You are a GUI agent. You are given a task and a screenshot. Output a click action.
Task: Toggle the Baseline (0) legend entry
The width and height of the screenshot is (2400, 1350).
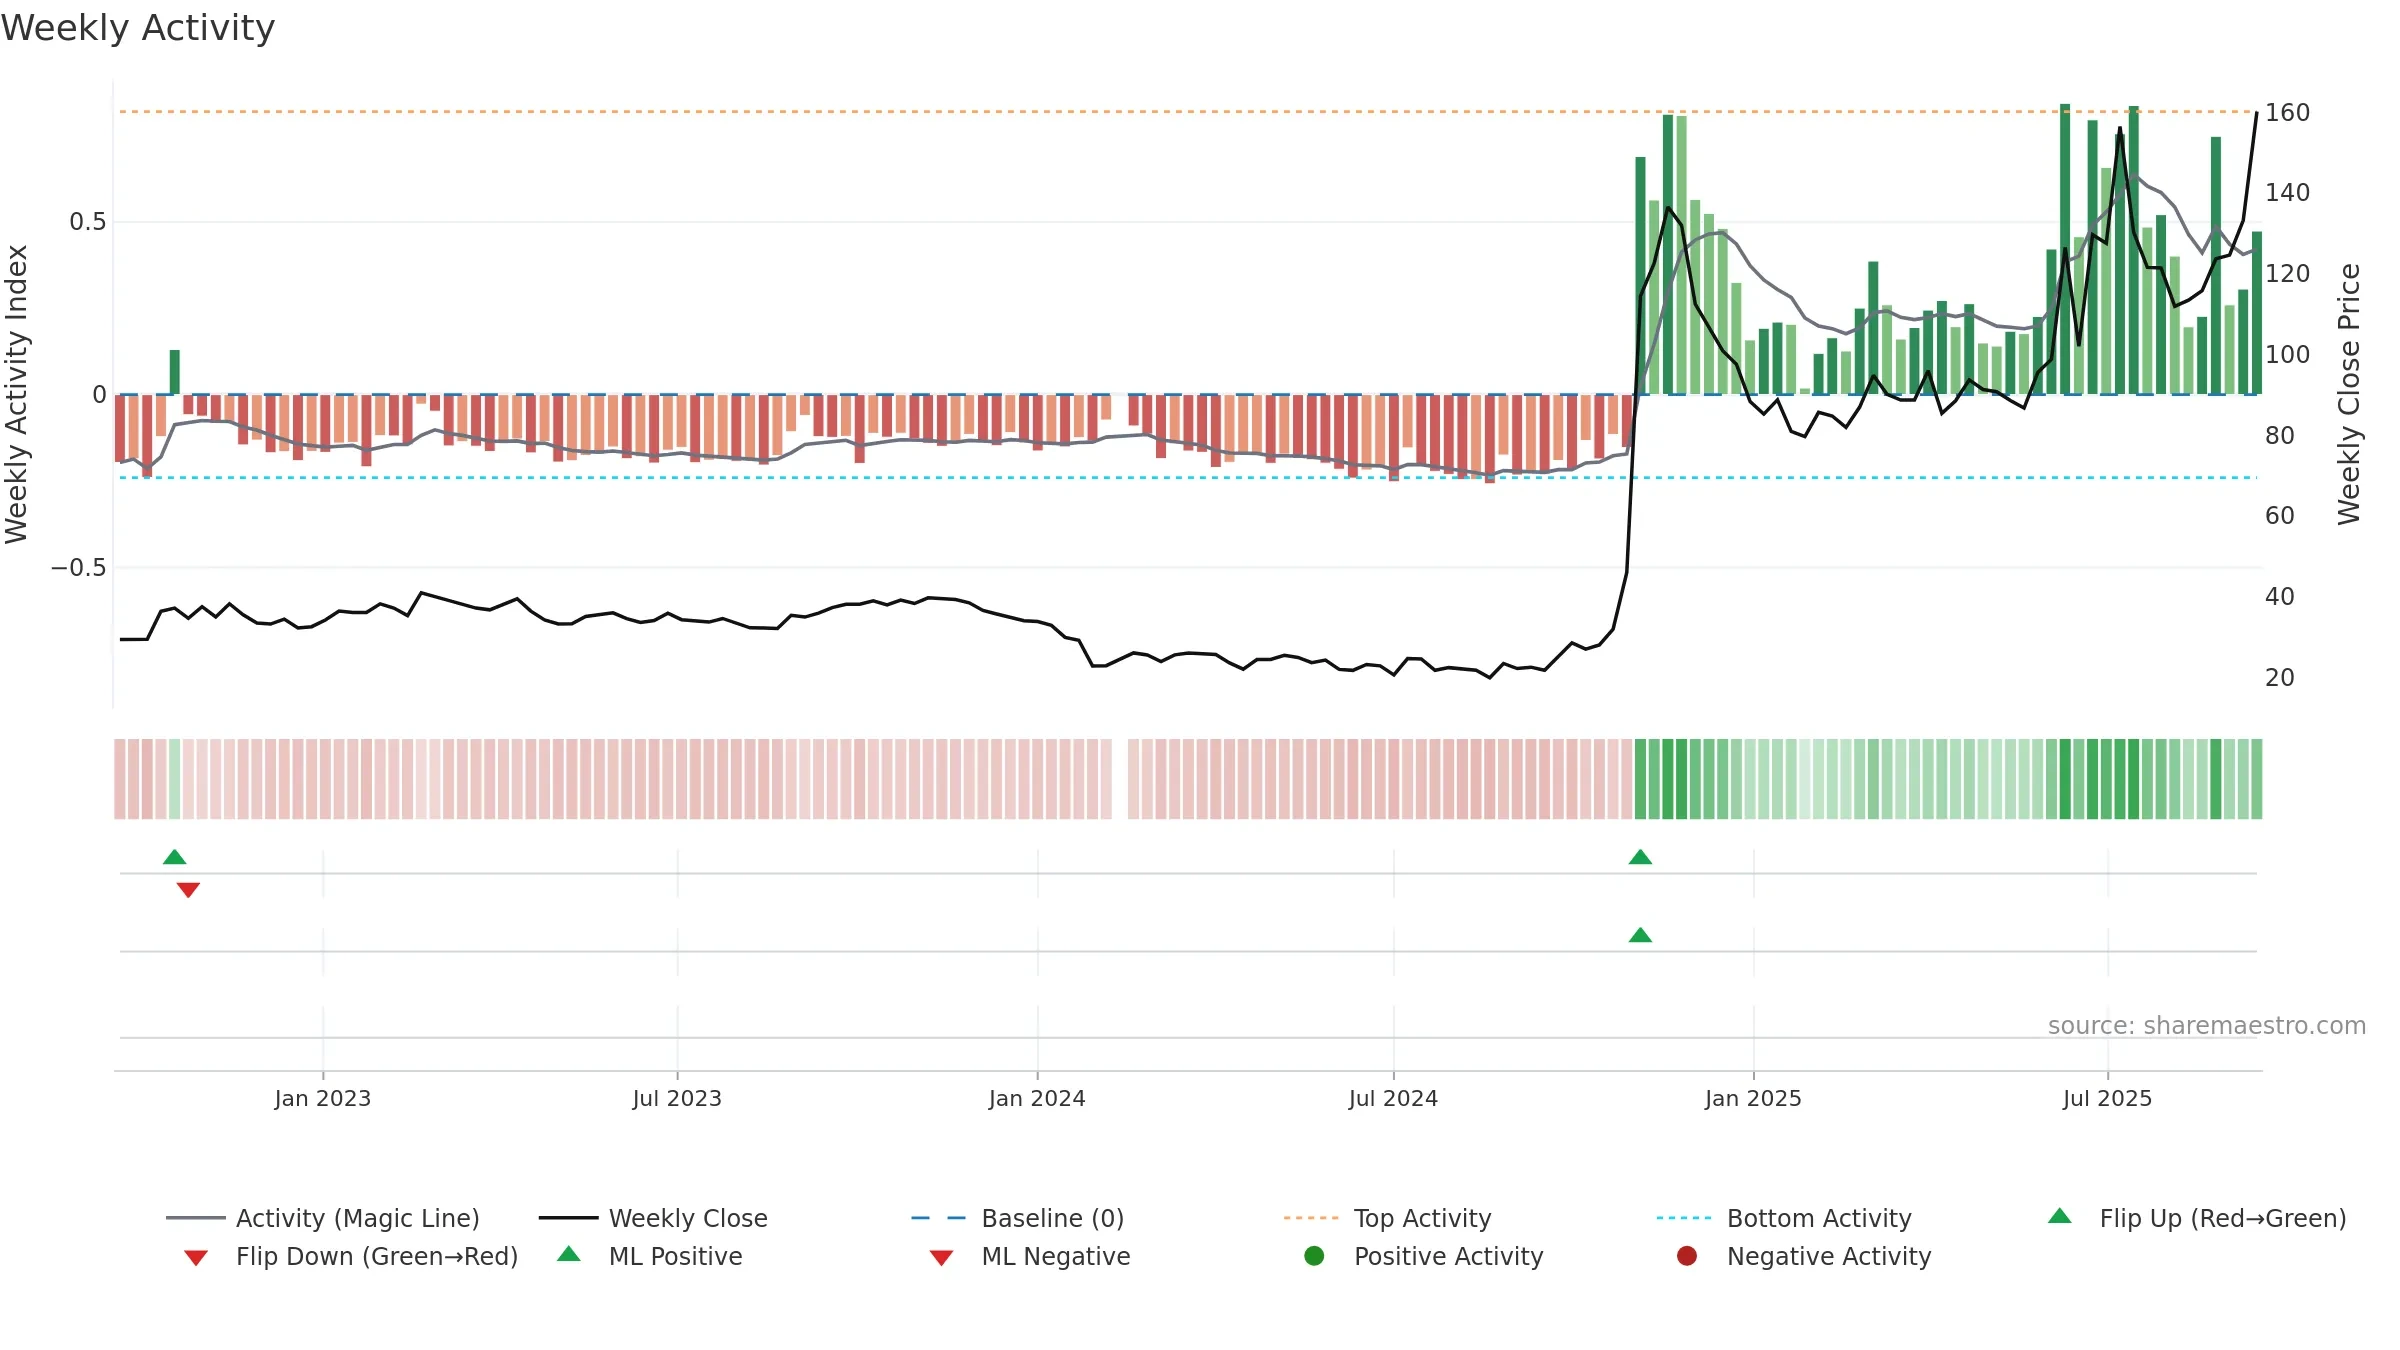[x=1018, y=1218]
